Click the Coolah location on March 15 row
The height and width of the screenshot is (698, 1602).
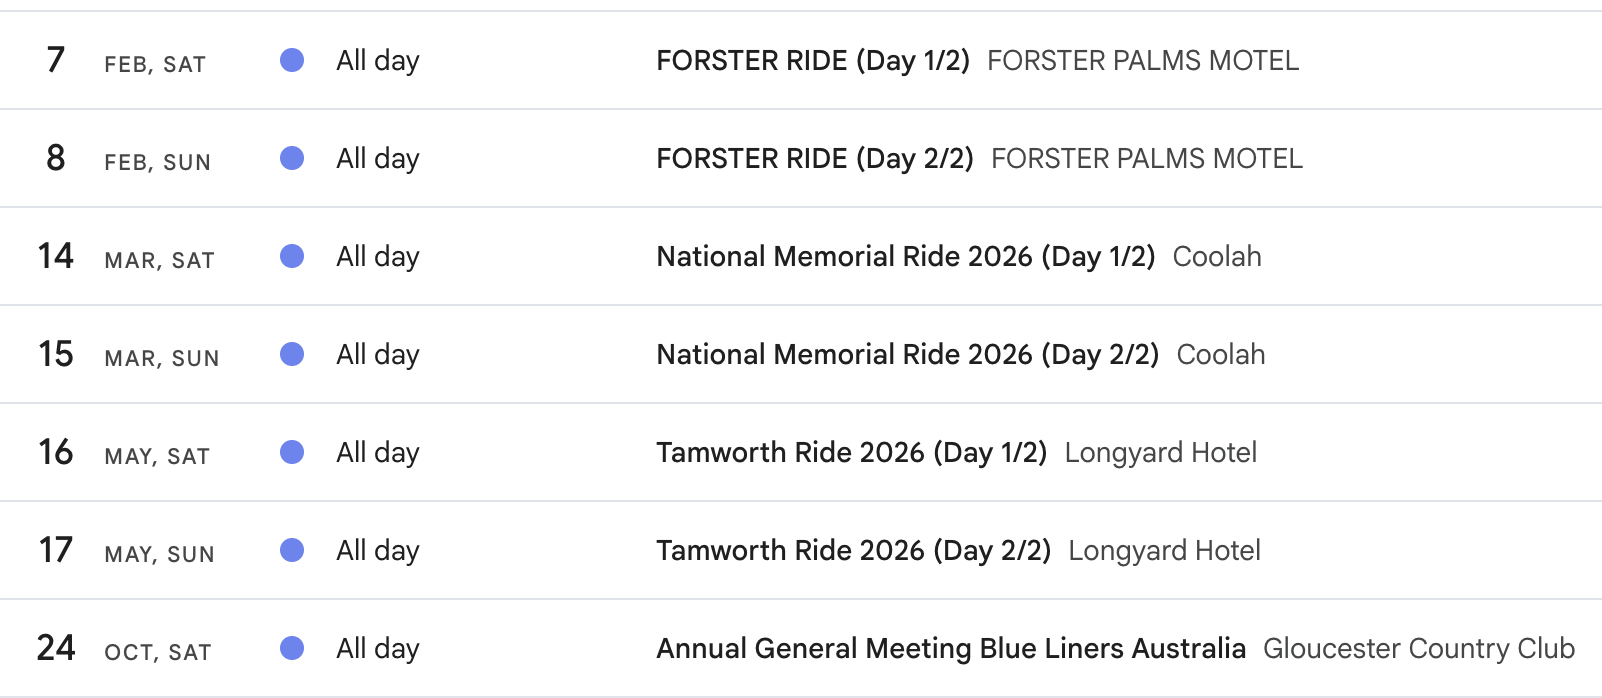coord(1220,355)
